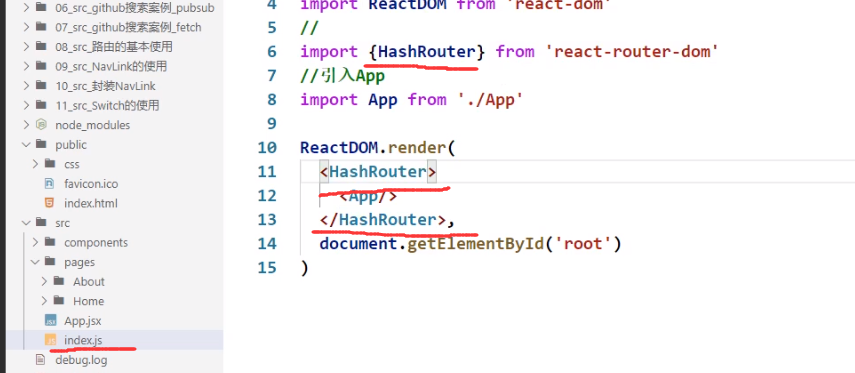Click the index.html HTML5 file icon
The width and height of the screenshot is (855, 373).
click(50, 203)
